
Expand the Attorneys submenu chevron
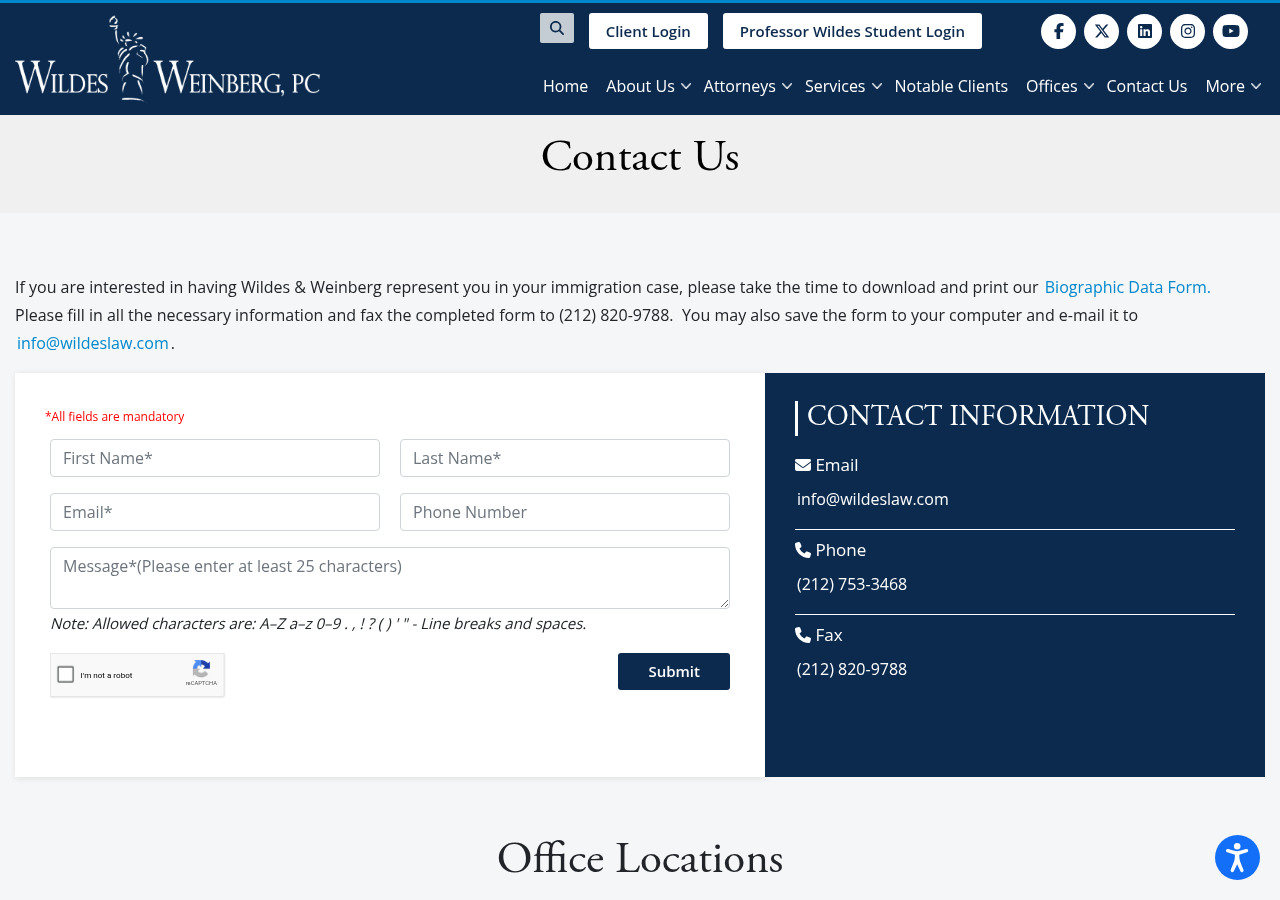click(787, 87)
